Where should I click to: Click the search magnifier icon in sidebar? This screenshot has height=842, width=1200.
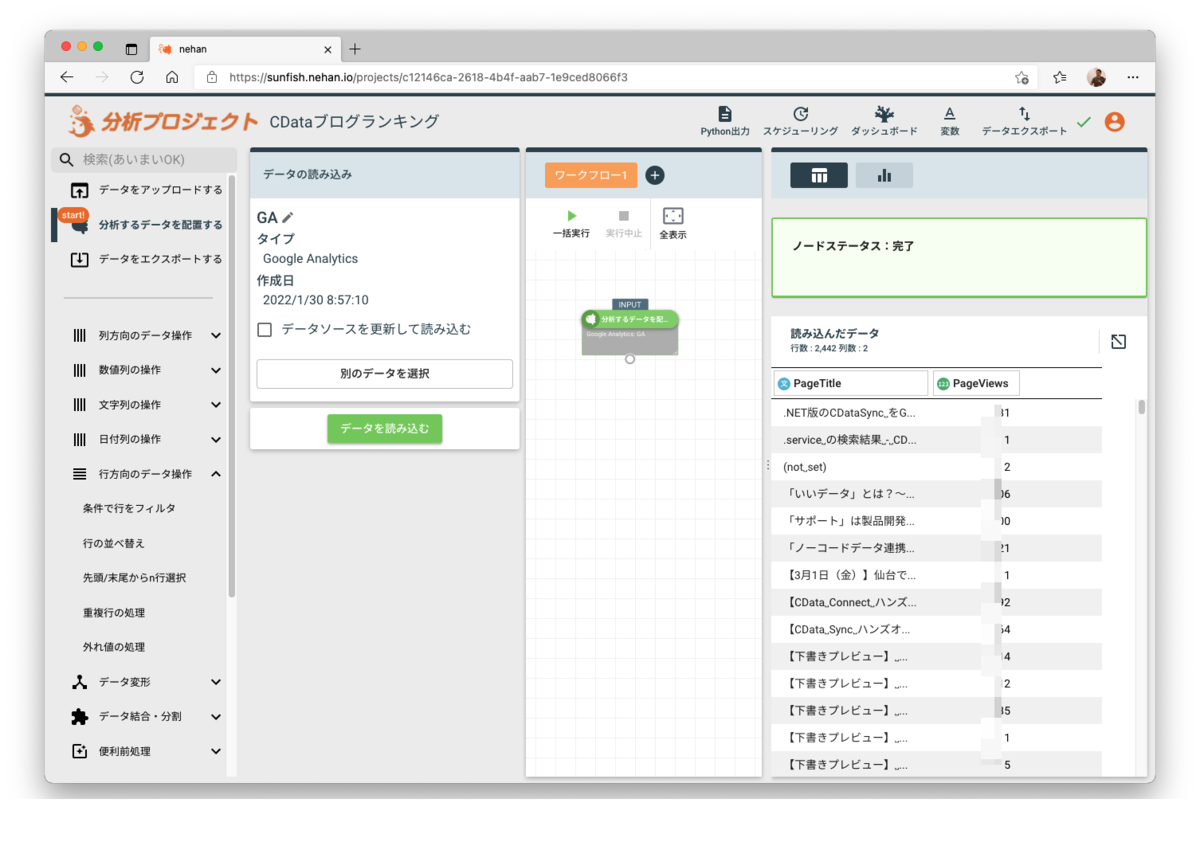pos(67,160)
